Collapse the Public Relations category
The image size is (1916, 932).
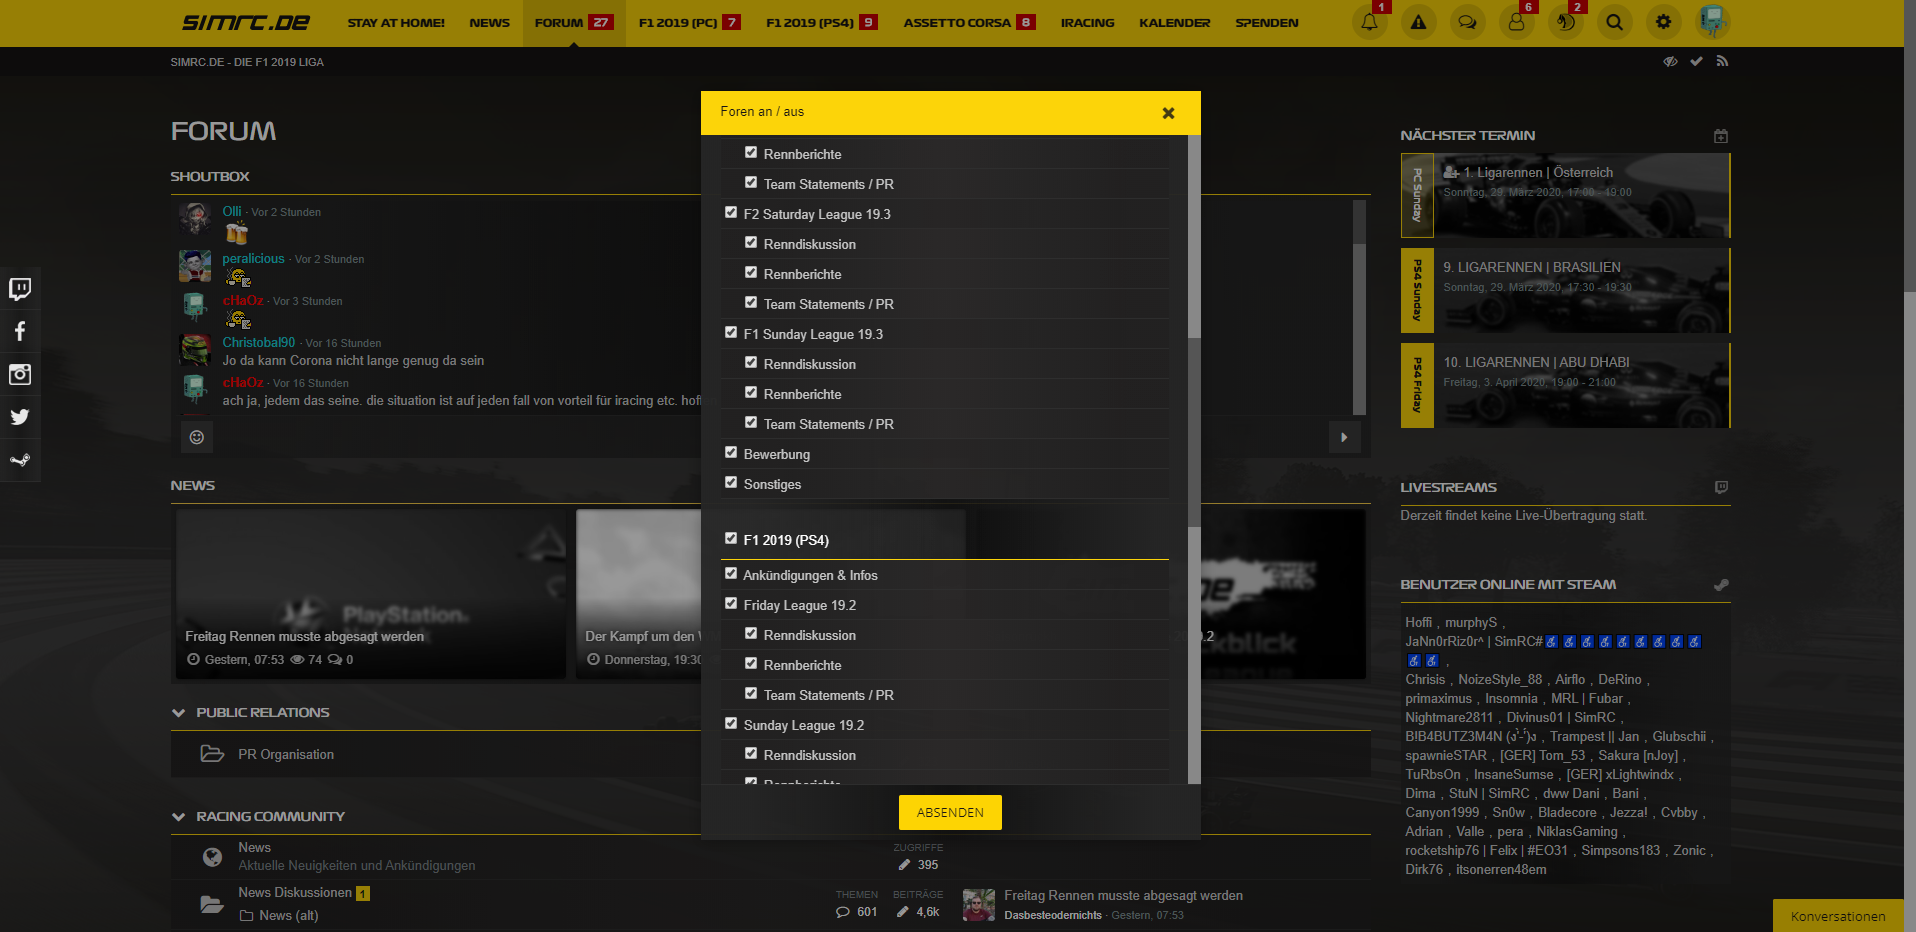(179, 713)
